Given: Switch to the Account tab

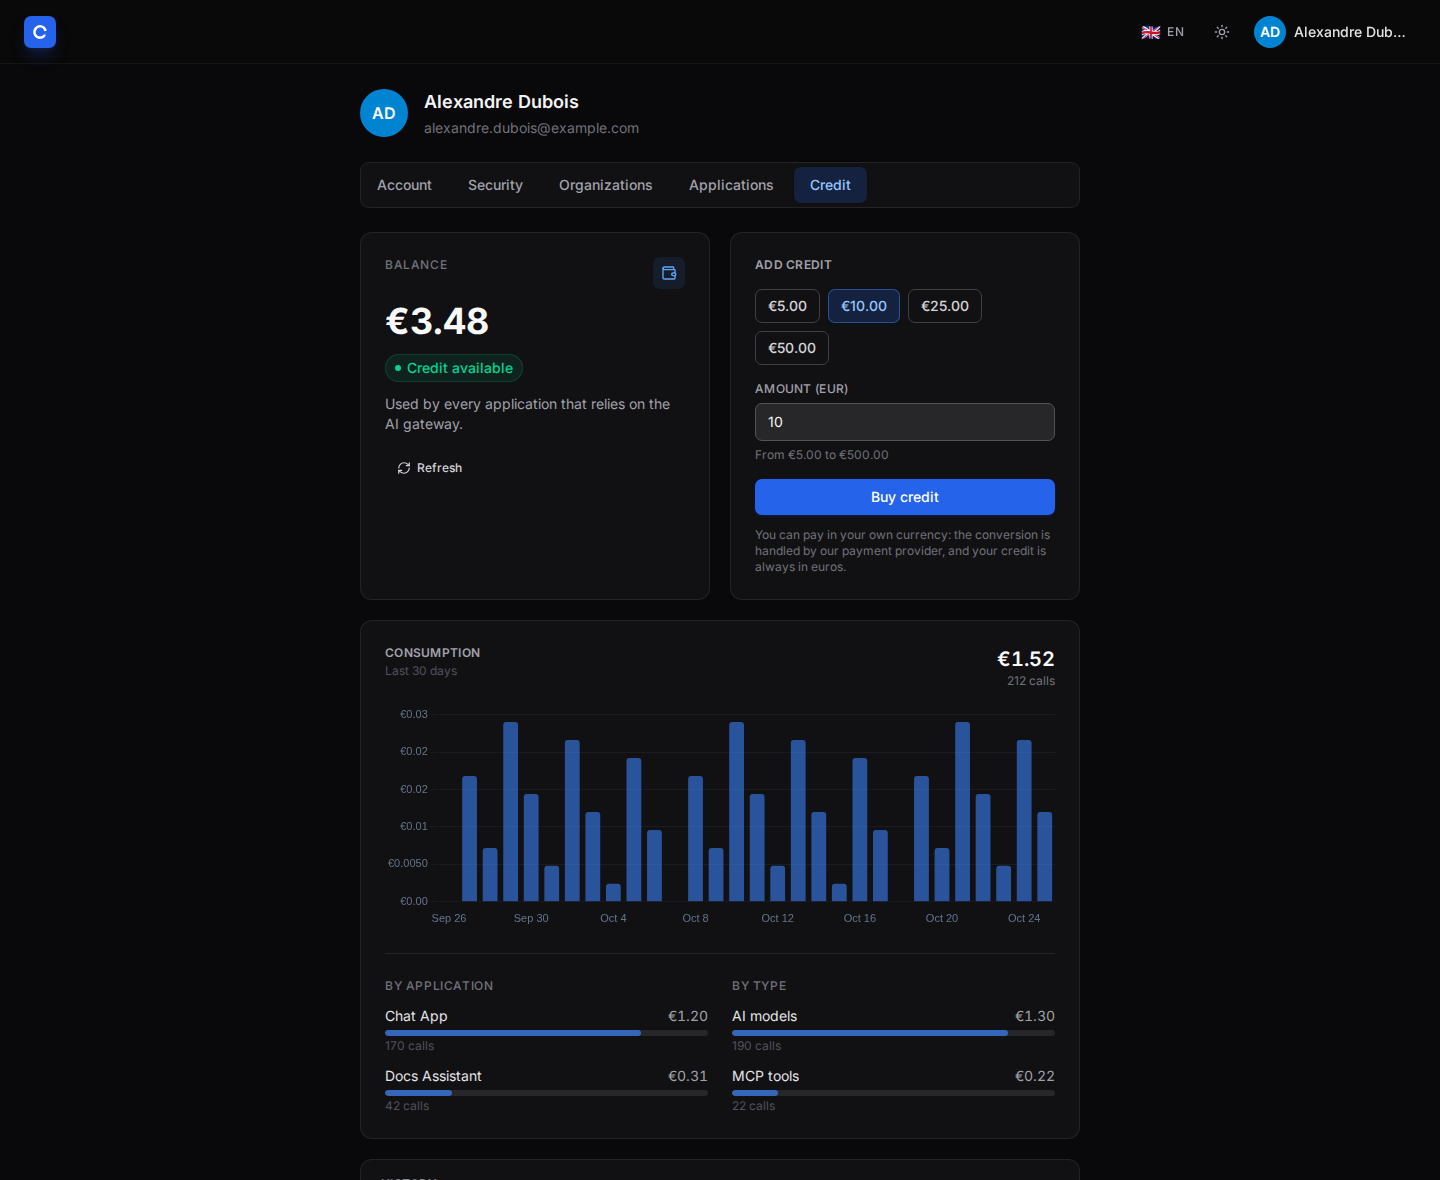Looking at the screenshot, I should (404, 185).
